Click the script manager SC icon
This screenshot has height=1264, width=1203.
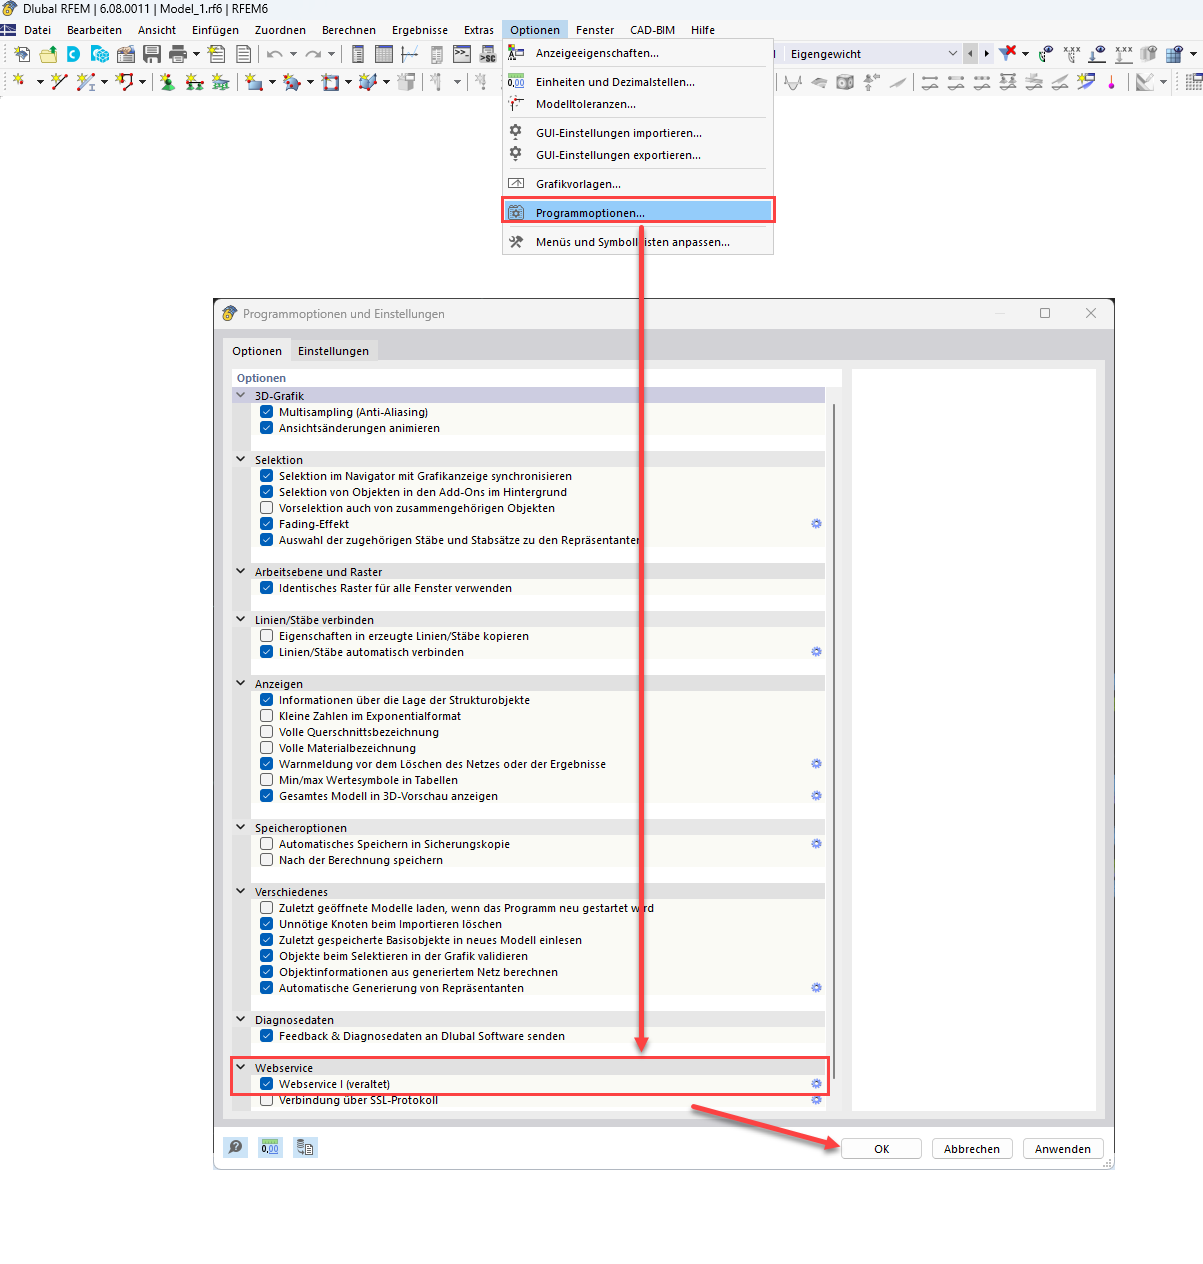click(x=488, y=54)
